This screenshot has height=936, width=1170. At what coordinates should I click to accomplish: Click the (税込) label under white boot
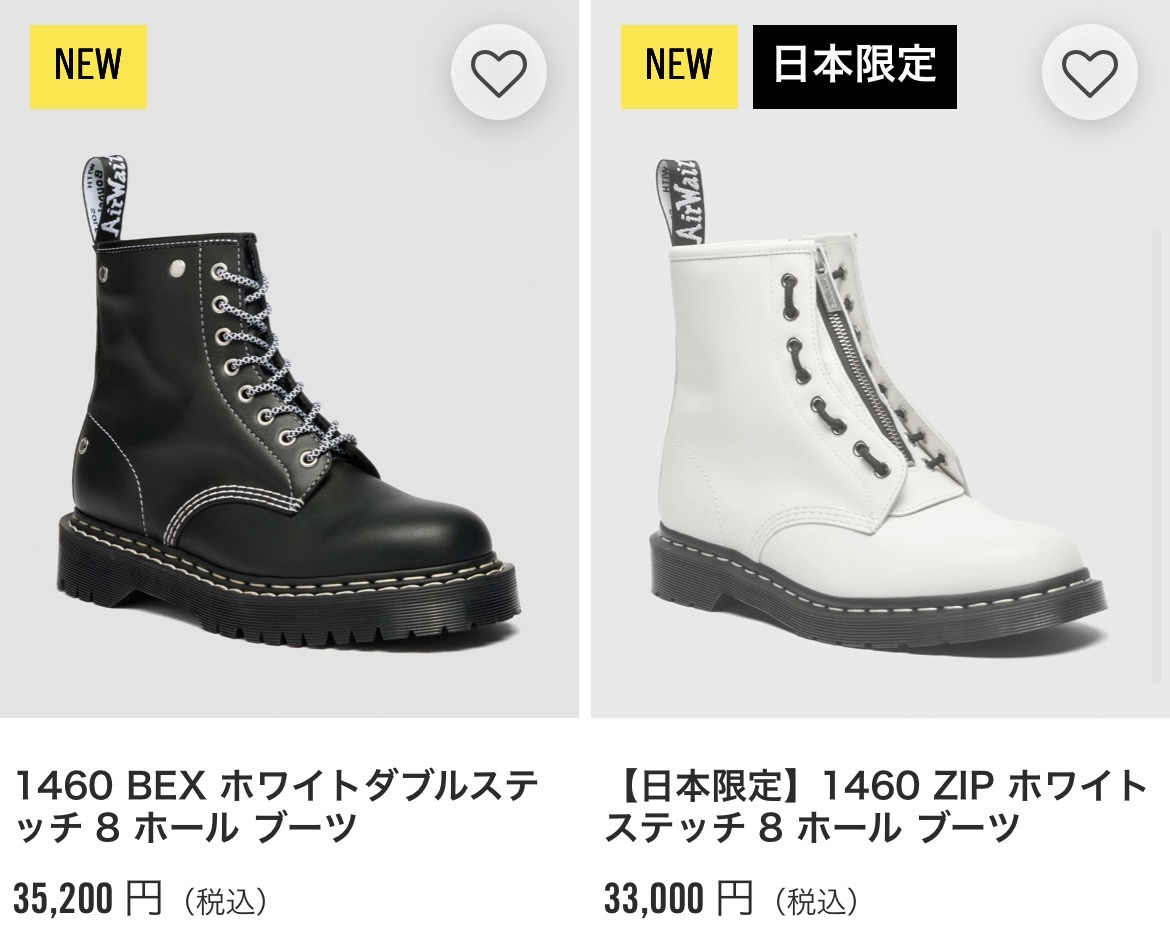(815, 901)
